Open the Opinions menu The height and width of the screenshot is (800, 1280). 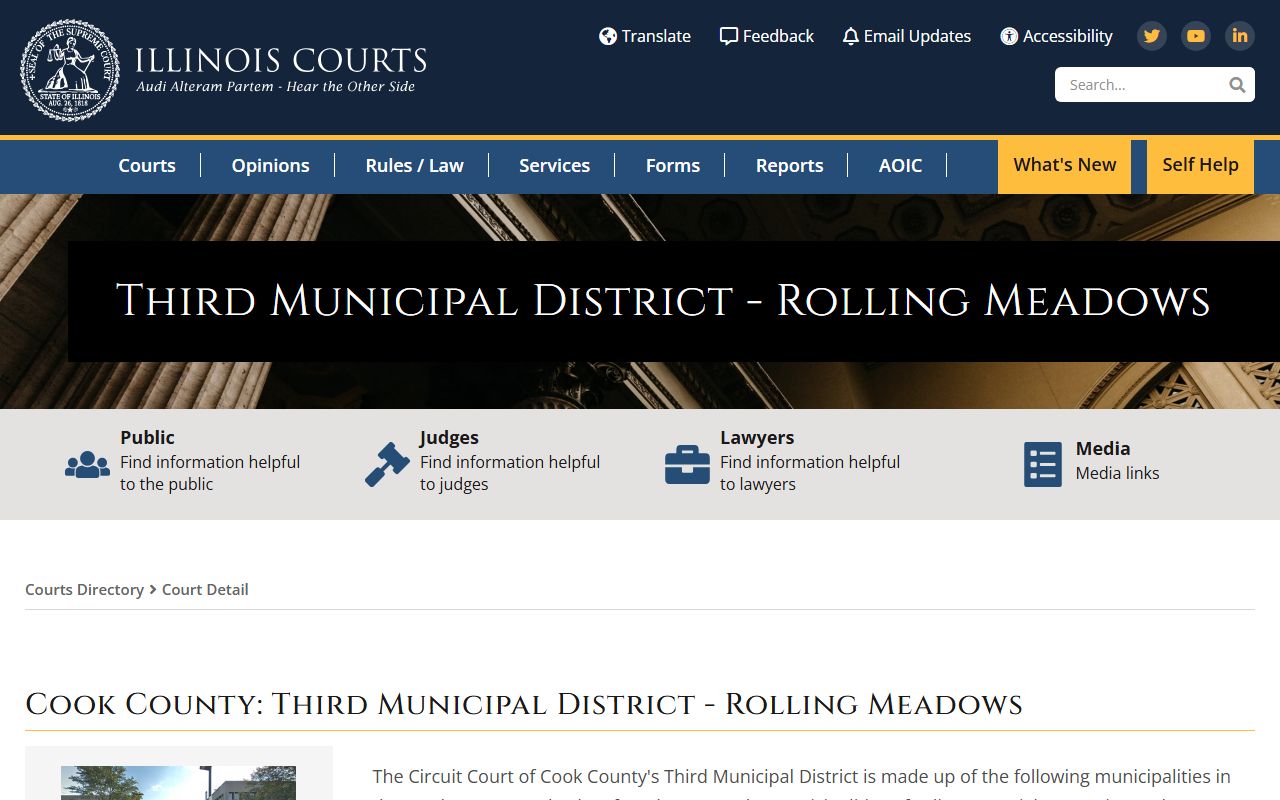[x=270, y=166]
